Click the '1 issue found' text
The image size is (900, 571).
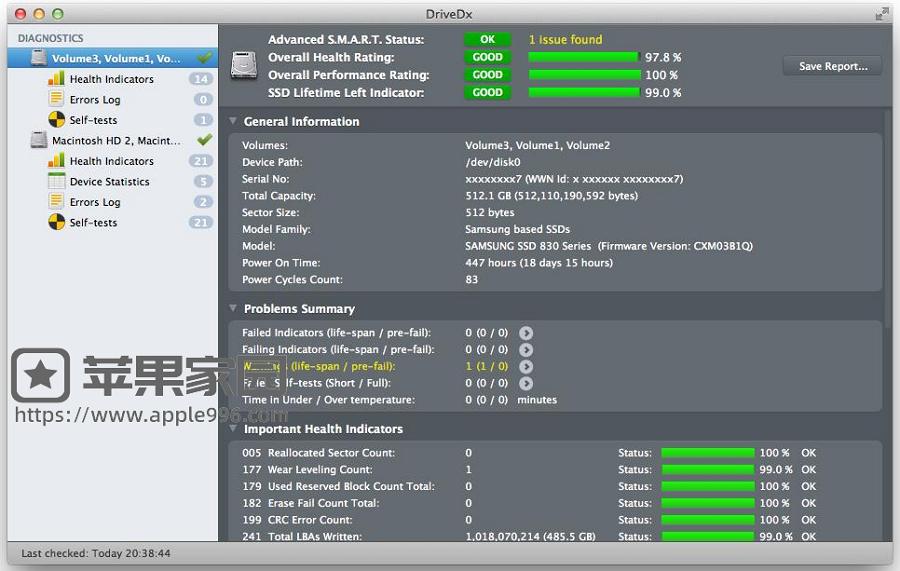(x=565, y=40)
